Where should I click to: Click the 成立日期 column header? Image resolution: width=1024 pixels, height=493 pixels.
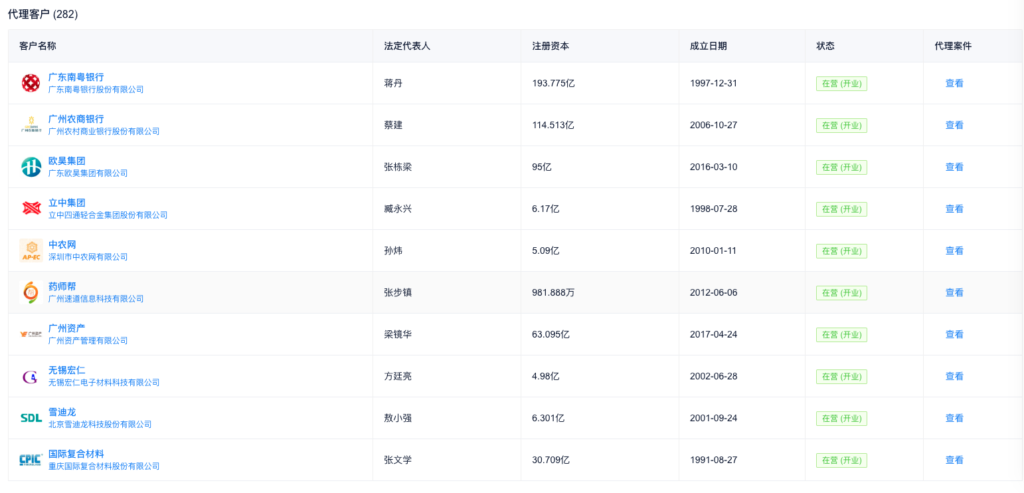click(708, 46)
